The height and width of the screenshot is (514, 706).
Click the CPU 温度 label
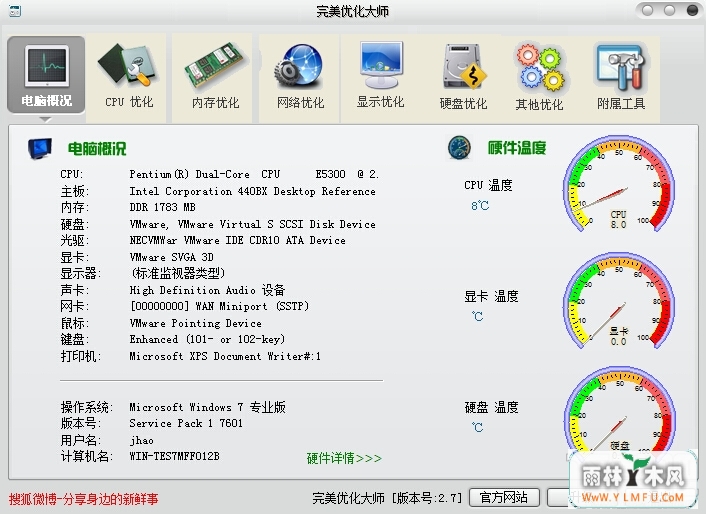pyautogui.click(x=489, y=185)
